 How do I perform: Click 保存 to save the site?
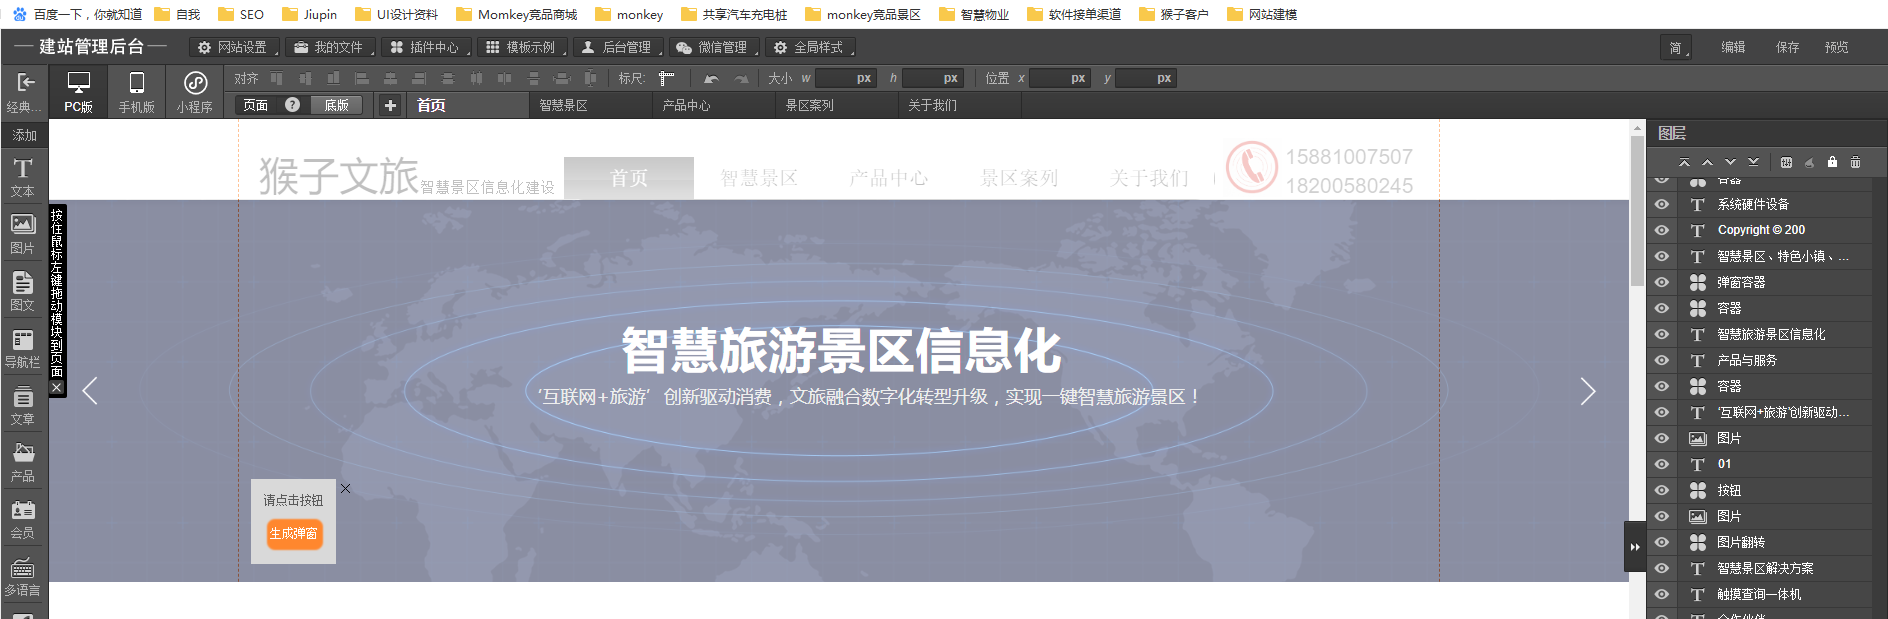coord(1787,47)
